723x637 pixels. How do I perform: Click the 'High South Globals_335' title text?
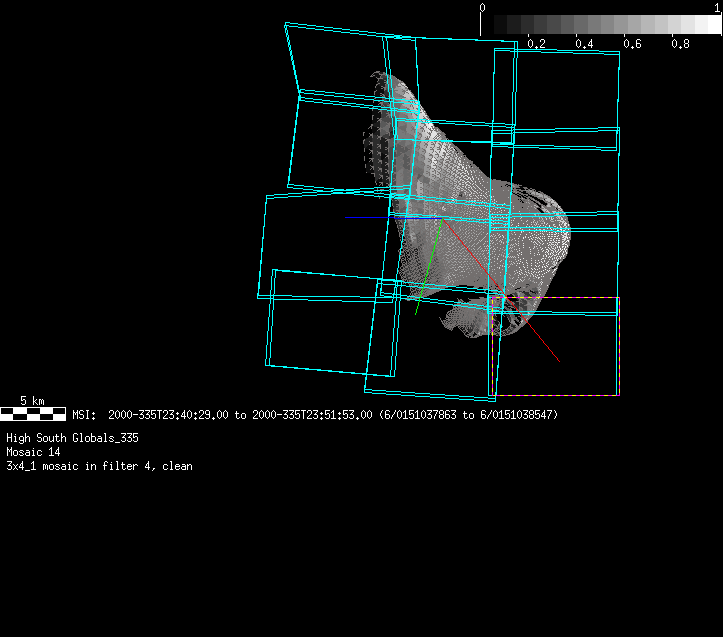(x=72, y=438)
